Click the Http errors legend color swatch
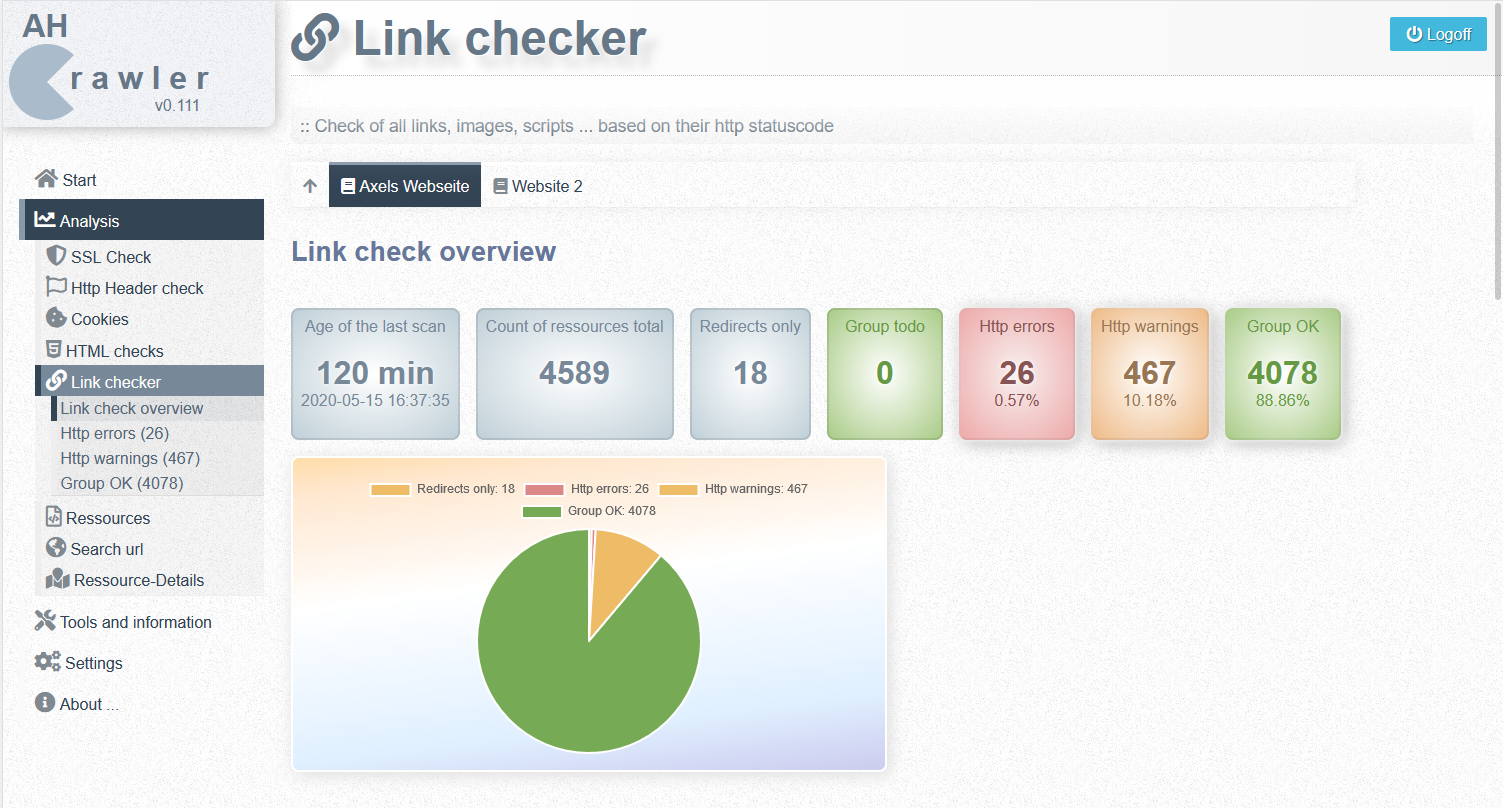This screenshot has width=1503, height=808. (544, 489)
